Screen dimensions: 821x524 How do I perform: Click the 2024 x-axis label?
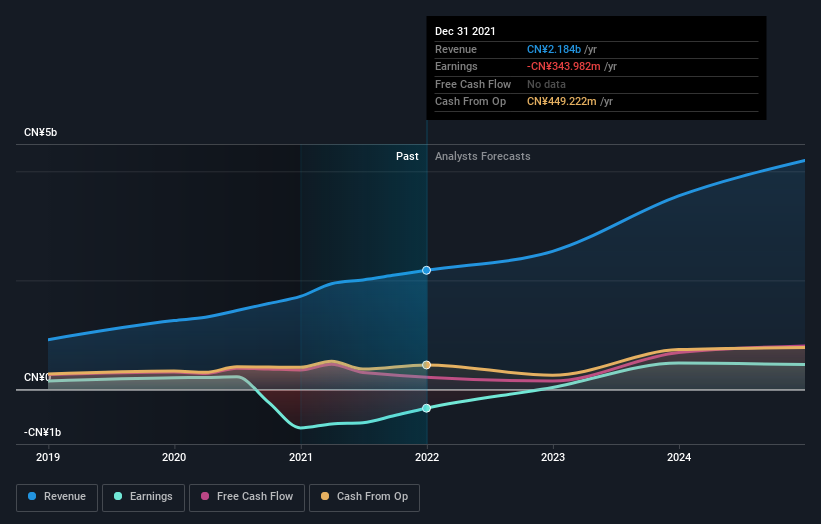[x=679, y=457]
